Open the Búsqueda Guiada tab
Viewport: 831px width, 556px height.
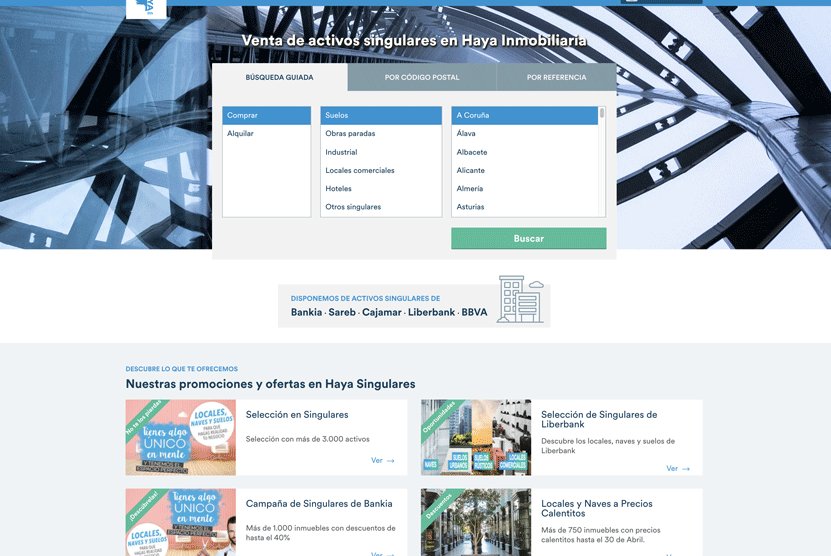(x=279, y=77)
